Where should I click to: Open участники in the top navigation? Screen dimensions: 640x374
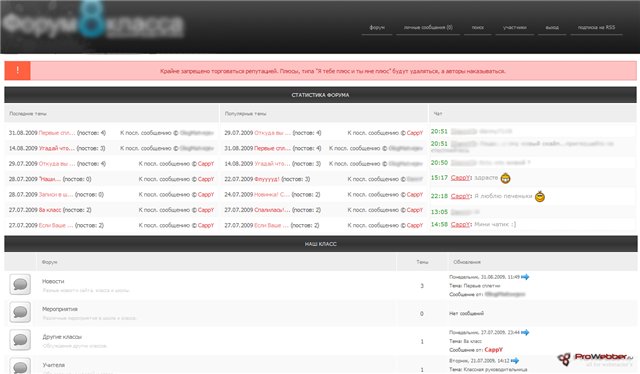[x=515, y=27]
